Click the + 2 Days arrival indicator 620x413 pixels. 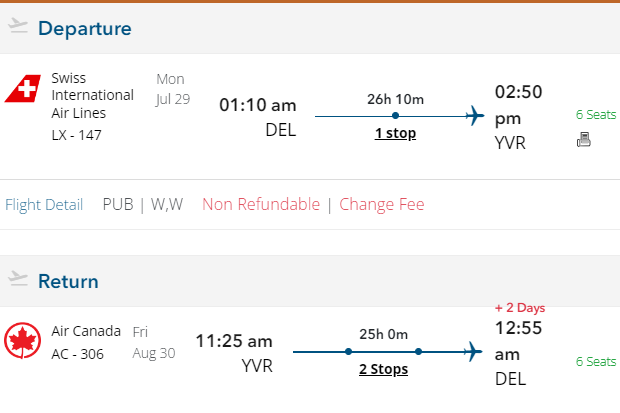[x=520, y=307]
